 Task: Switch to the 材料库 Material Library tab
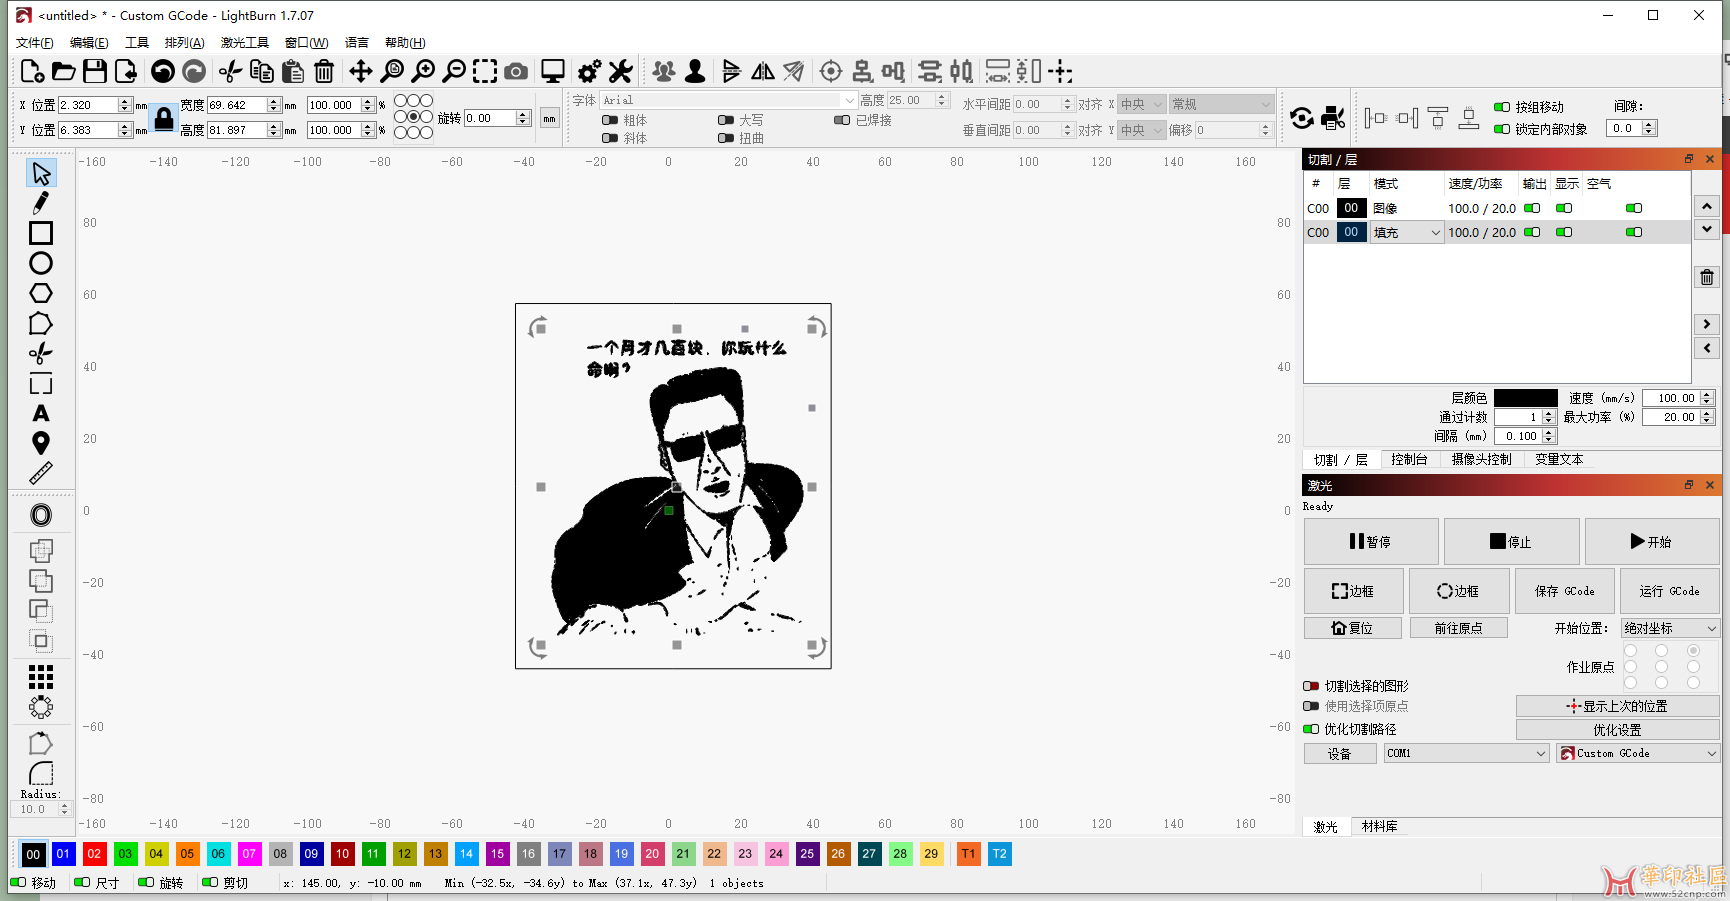1379,826
